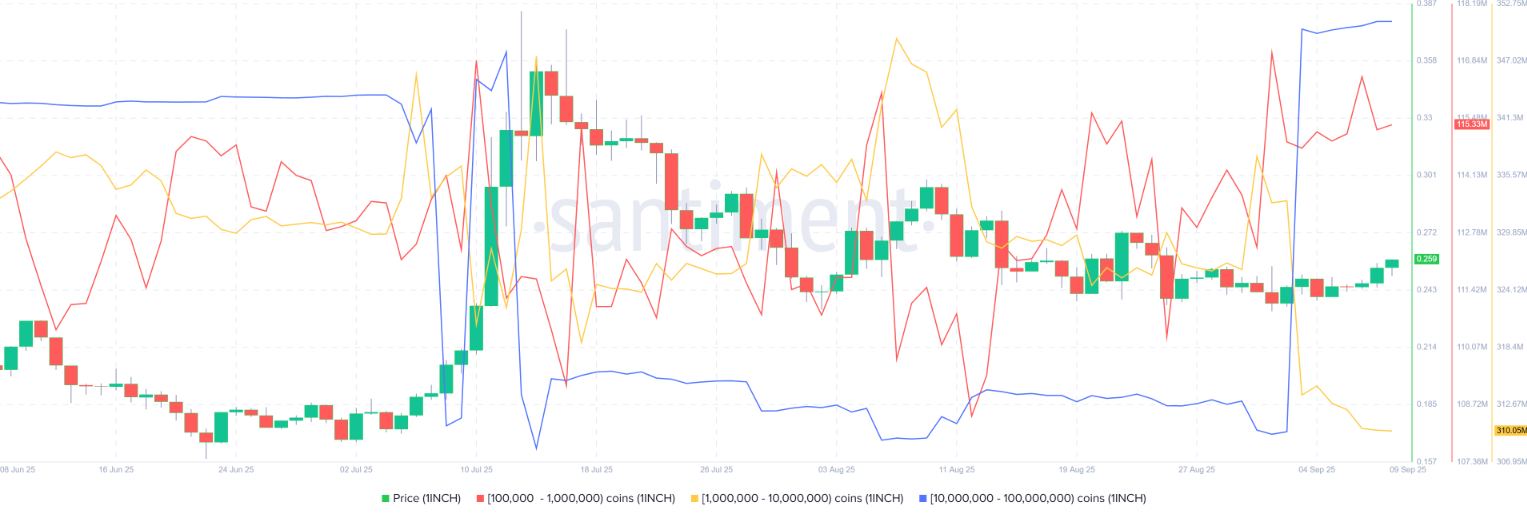Click the 24 Jun 25 date label
Viewport: 1527px width, 516px height.
click(236, 468)
